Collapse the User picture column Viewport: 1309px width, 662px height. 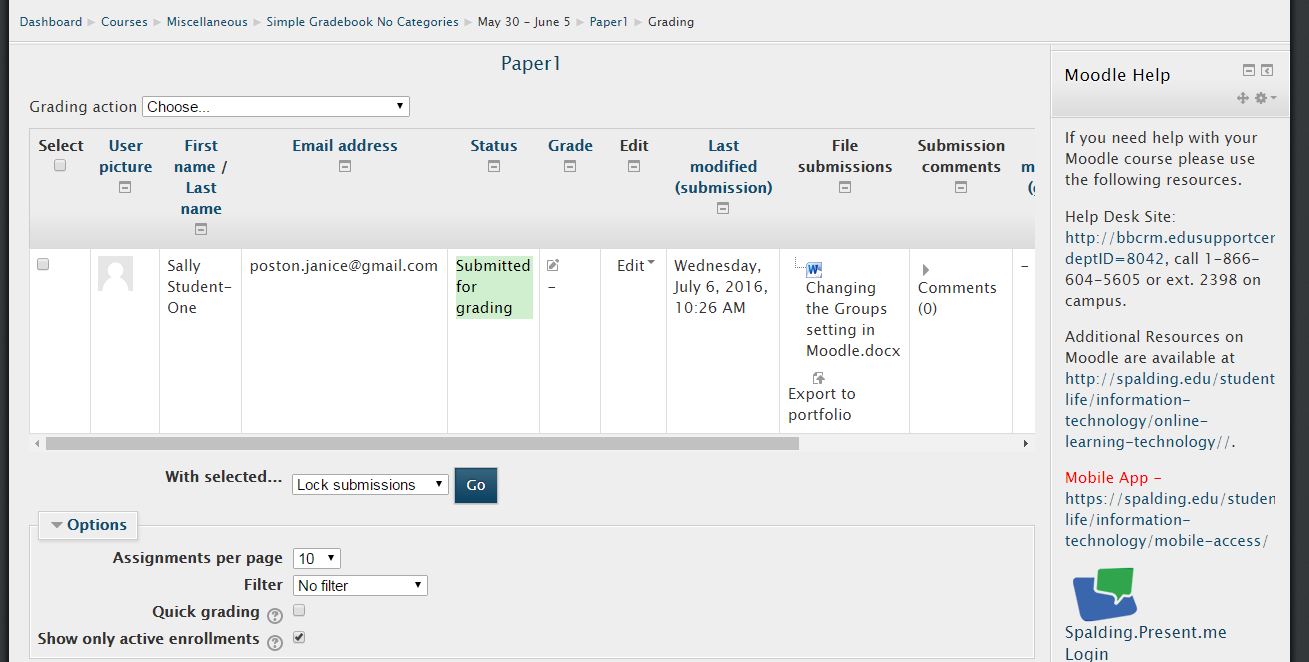(125, 187)
